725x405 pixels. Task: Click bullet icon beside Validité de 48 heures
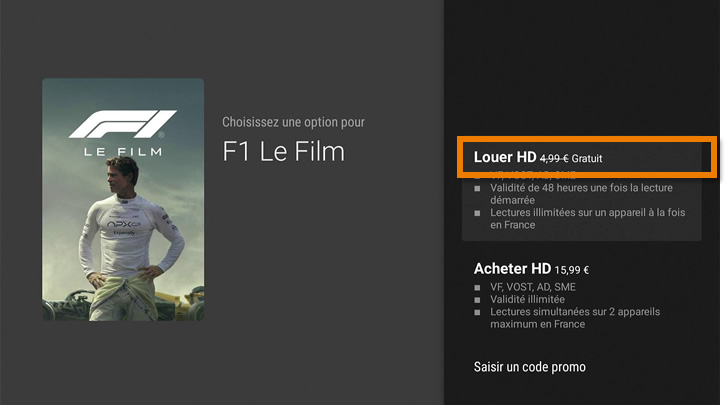(477, 188)
